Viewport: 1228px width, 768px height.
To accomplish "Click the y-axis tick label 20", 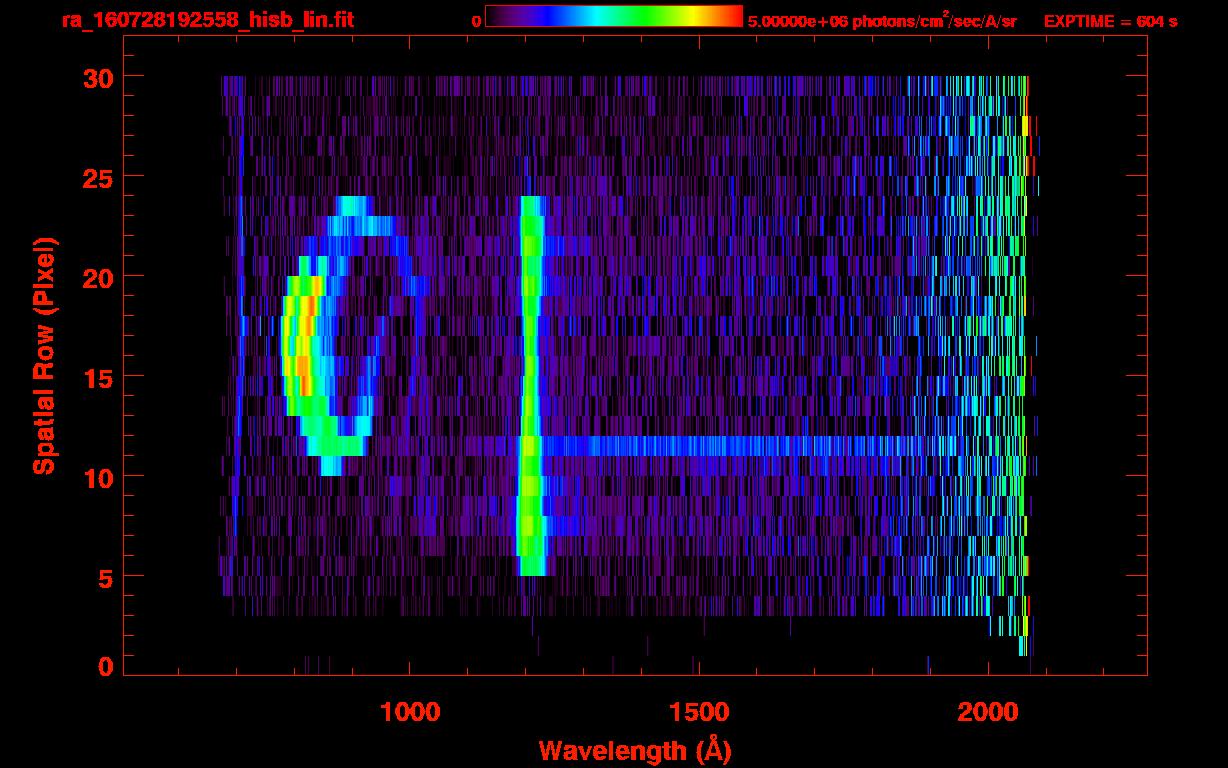I will click(98, 277).
